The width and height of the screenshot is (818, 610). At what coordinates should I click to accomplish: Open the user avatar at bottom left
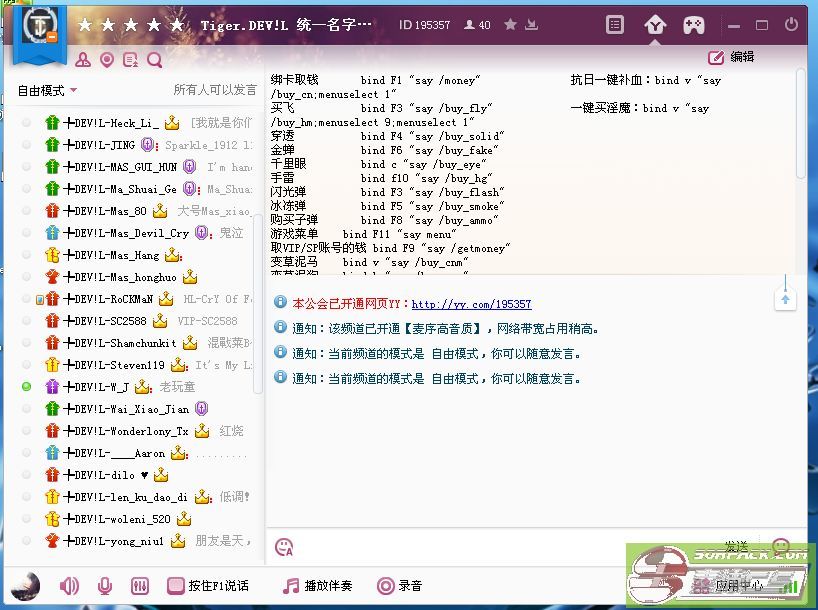click(25, 585)
